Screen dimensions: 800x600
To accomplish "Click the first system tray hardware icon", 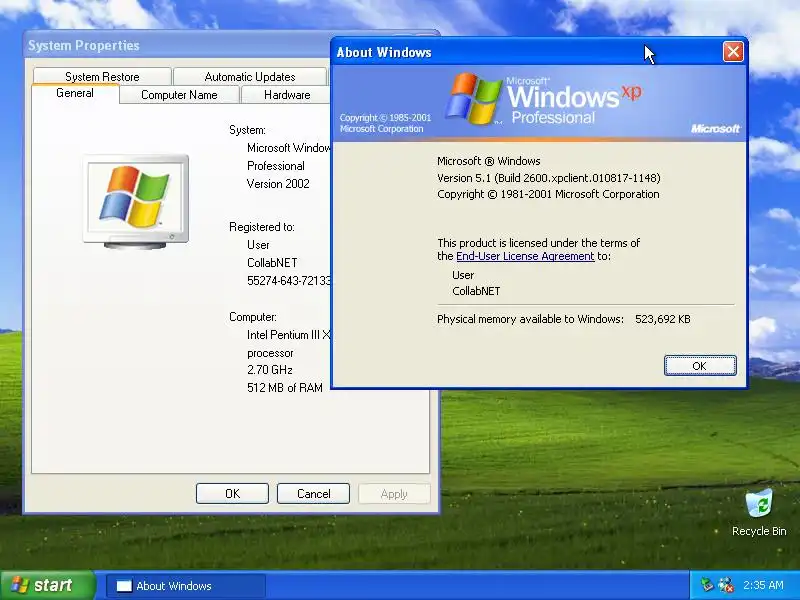I will click(707, 585).
